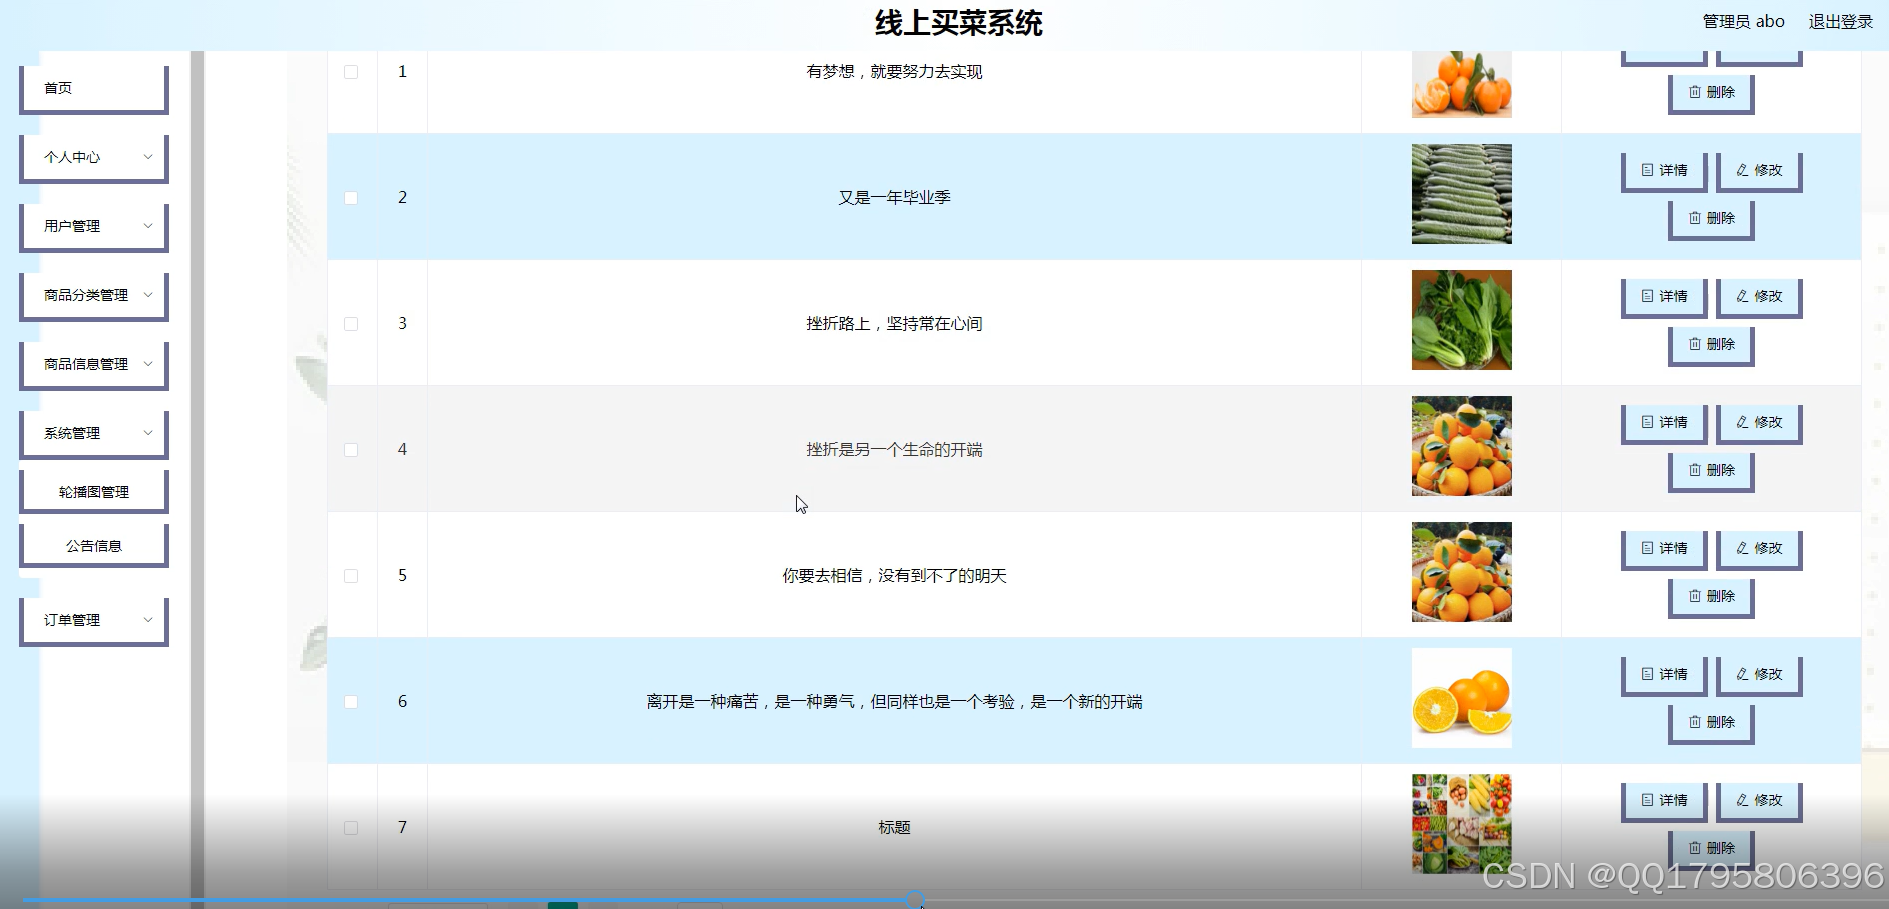Select row 5's checkbox
The height and width of the screenshot is (909, 1889).
(351, 575)
